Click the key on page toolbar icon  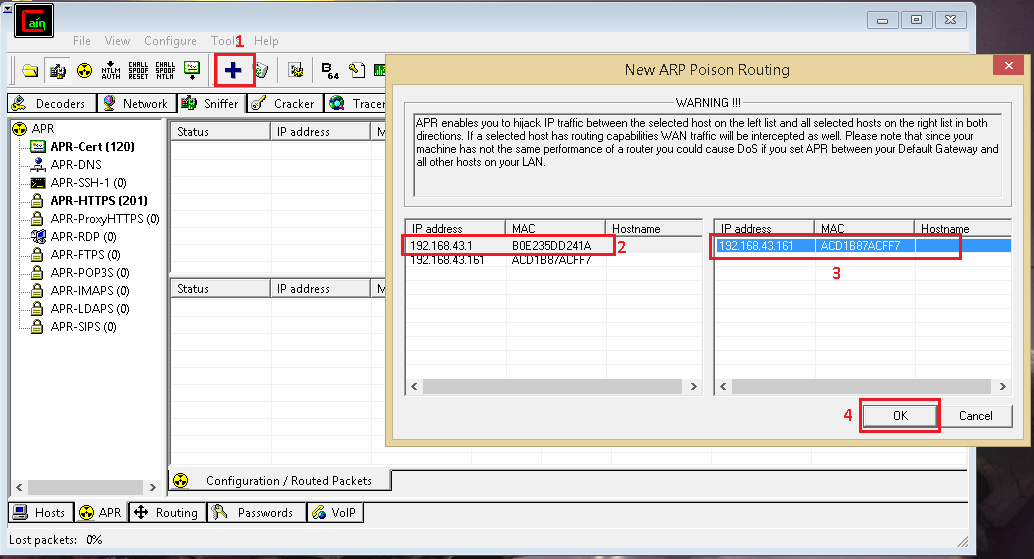coord(357,70)
